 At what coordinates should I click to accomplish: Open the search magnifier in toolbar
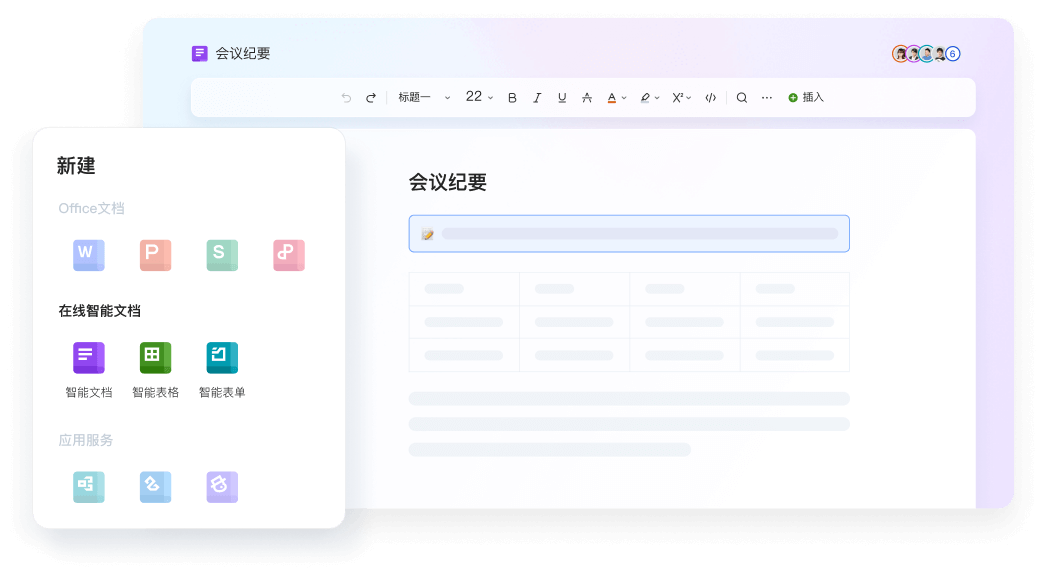coord(741,98)
